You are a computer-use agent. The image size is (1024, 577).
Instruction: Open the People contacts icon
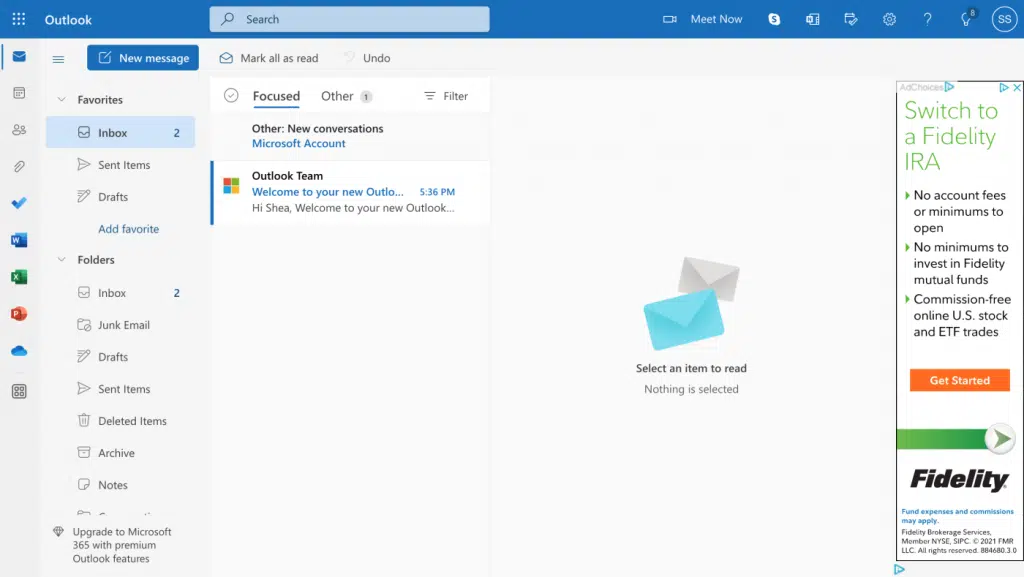[x=19, y=130]
